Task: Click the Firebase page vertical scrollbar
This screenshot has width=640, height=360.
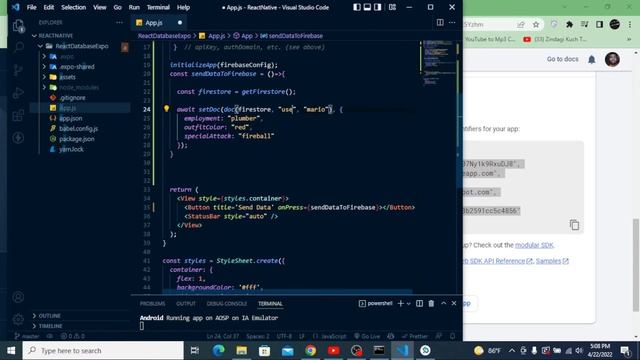Action: pyautogui.click(x=636, y=264)
